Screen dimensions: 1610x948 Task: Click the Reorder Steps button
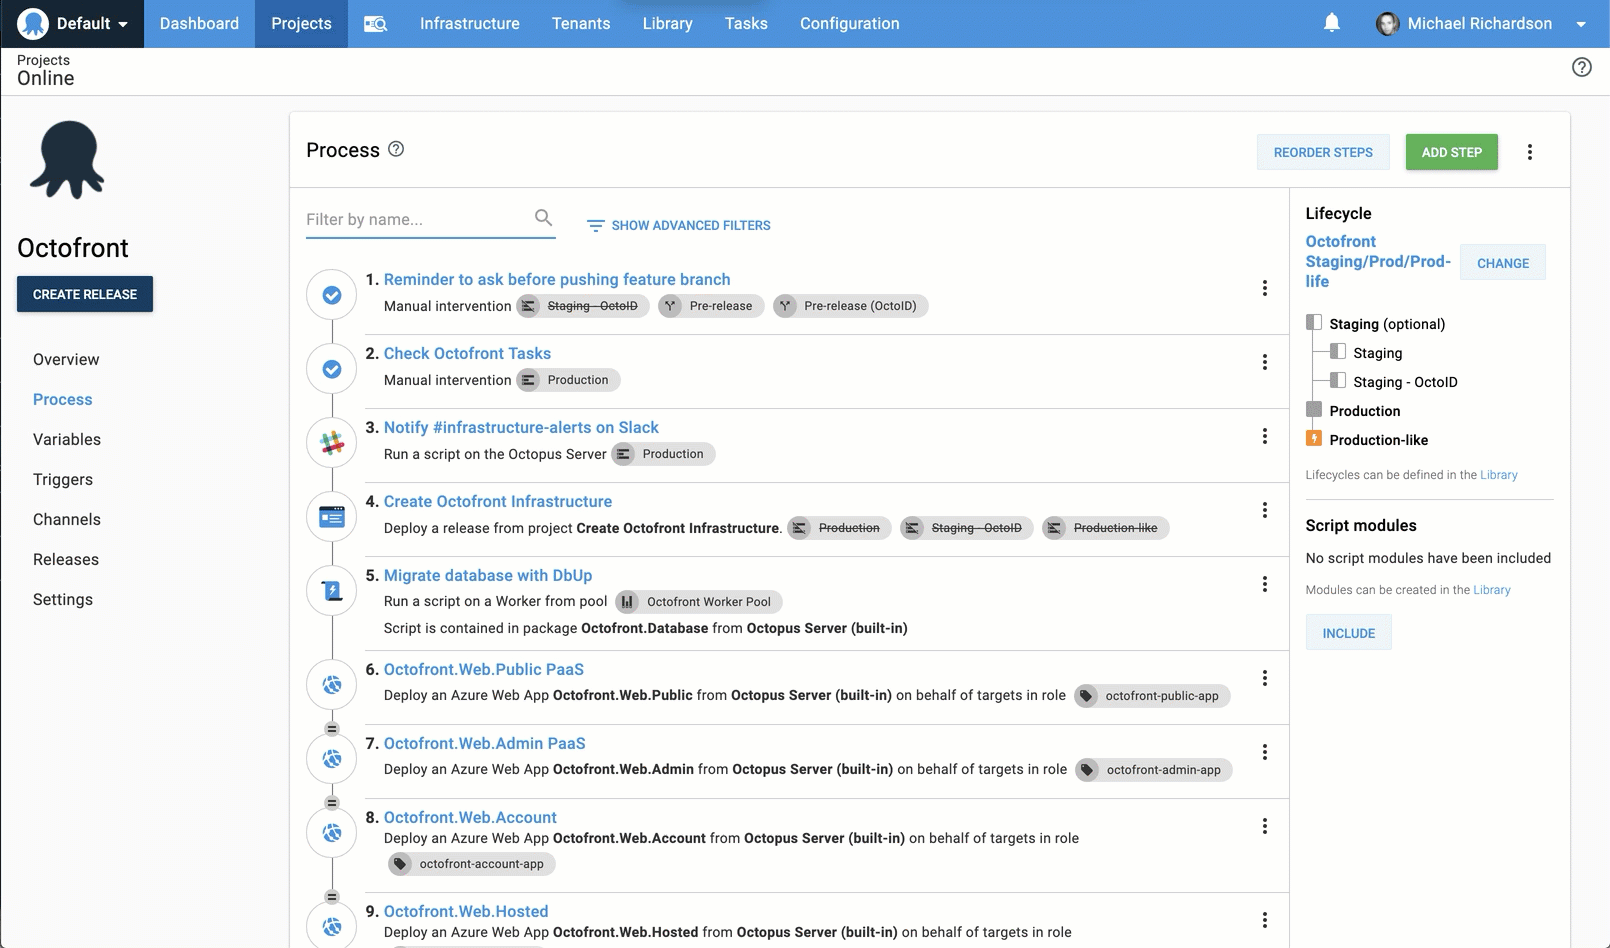[1323, 152]
